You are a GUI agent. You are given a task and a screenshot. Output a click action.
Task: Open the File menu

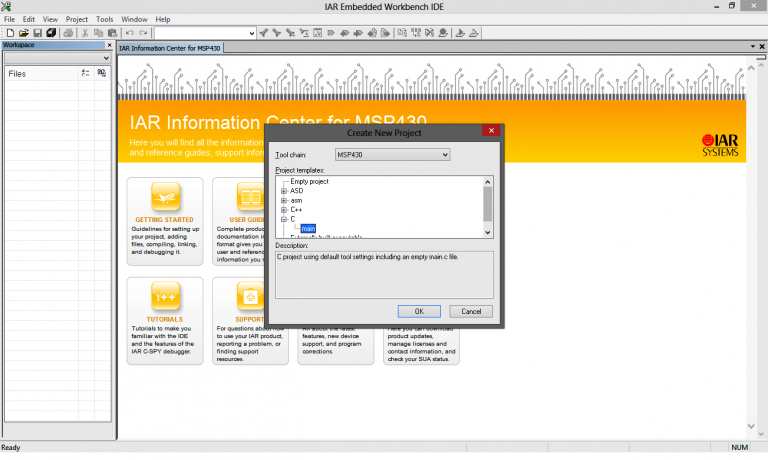point(9,19)
